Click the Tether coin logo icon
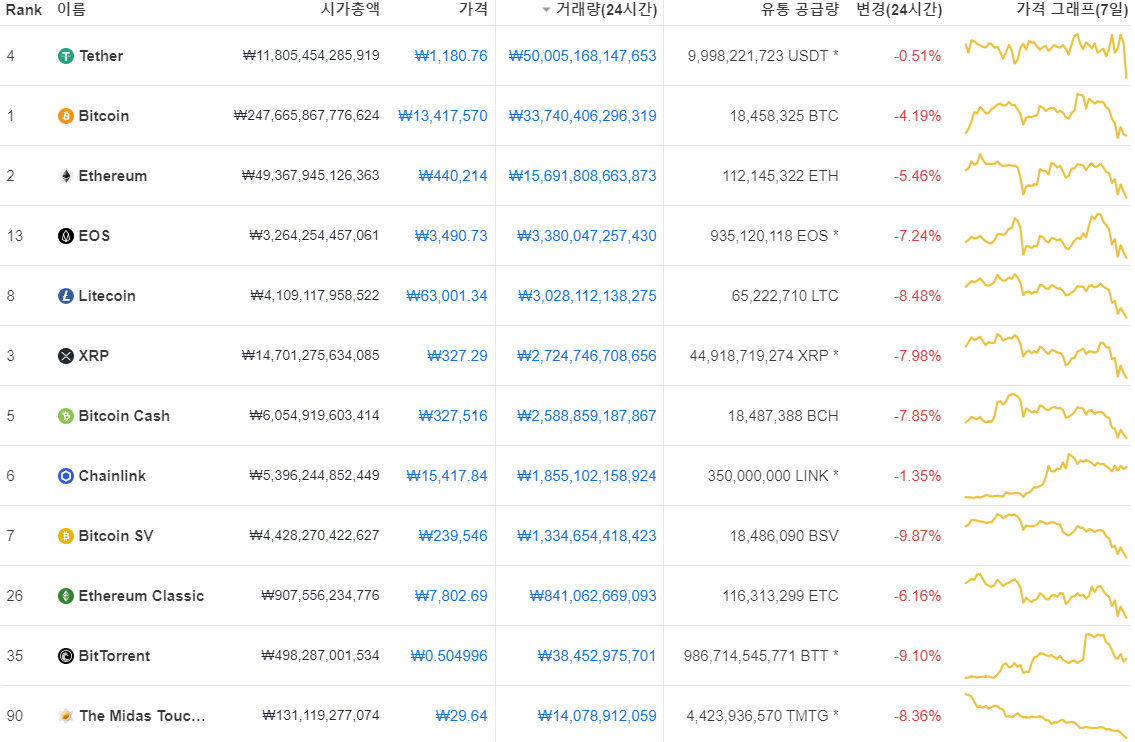 pyautogui.click(x=66, y=56)
